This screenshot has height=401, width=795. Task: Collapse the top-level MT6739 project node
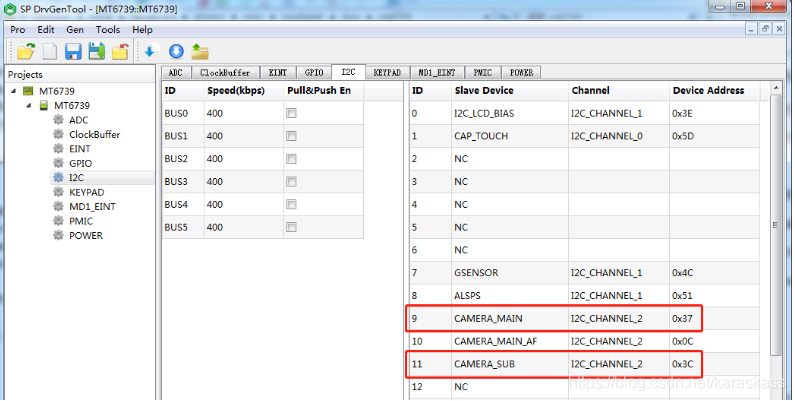click(x=14, y=91)
